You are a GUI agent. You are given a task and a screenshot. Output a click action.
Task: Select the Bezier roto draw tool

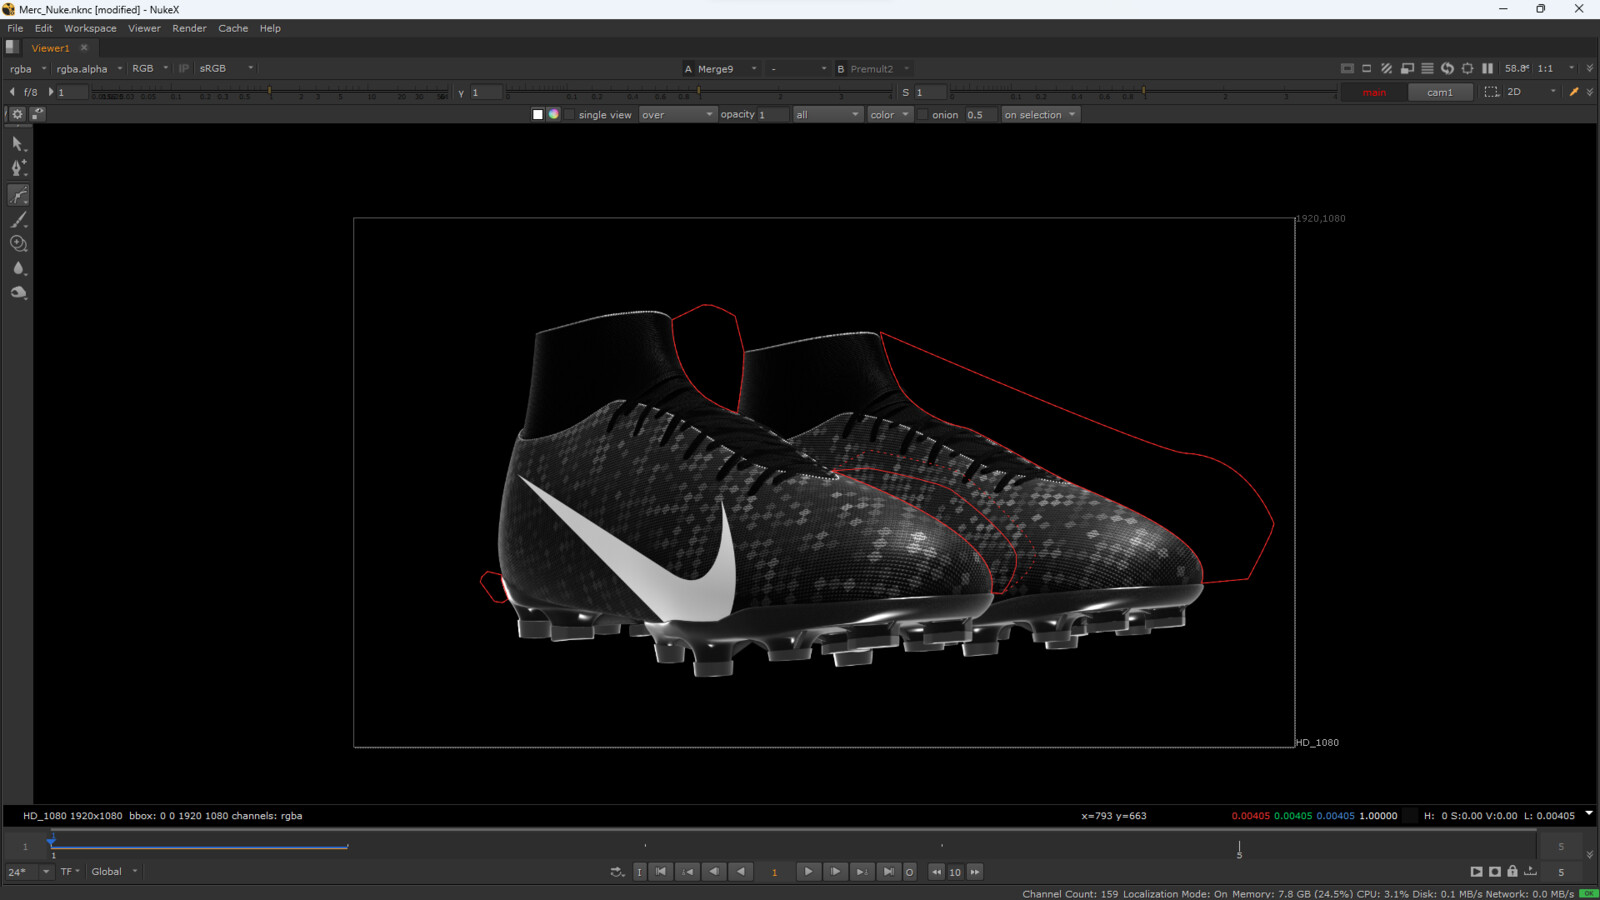[18, 195]
